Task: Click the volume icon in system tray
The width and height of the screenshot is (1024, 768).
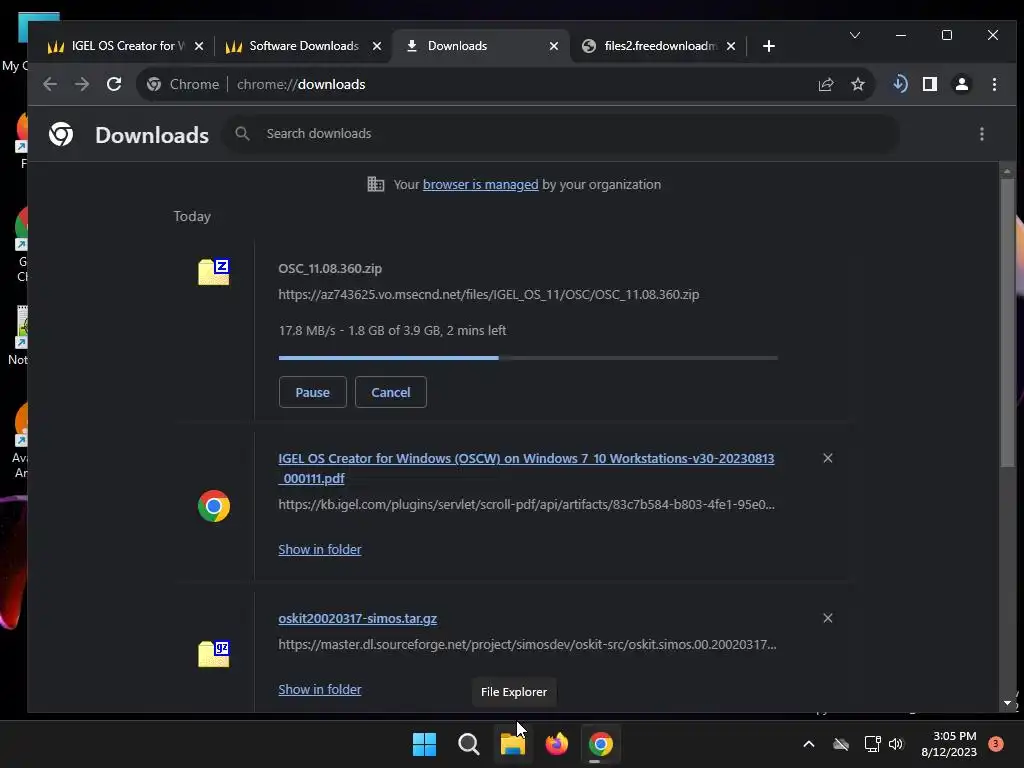Action: (x=896, y=744)
